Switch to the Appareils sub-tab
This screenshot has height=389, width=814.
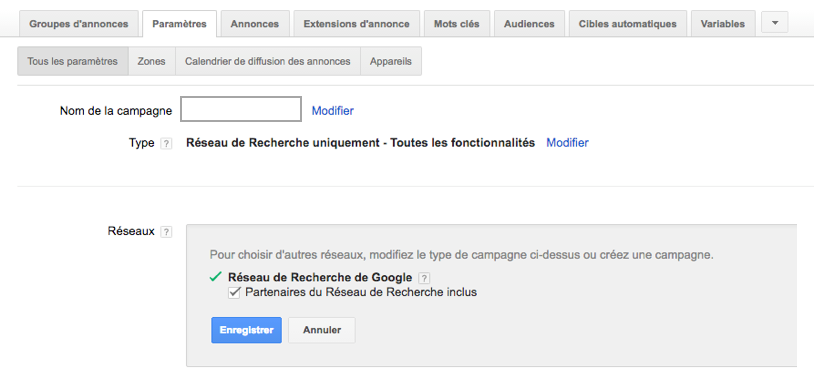(391, 61)
